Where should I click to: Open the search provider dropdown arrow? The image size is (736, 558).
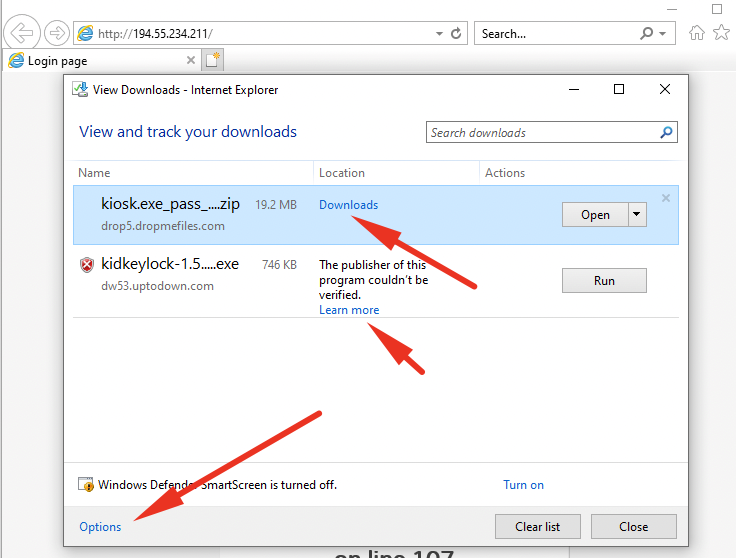click(x=663, y=34)
